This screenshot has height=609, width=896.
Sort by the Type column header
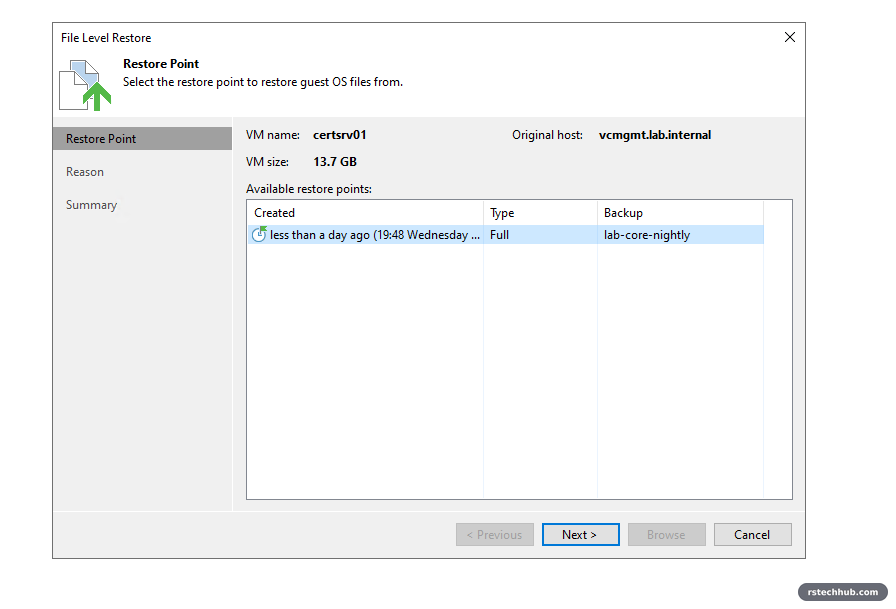541,213
